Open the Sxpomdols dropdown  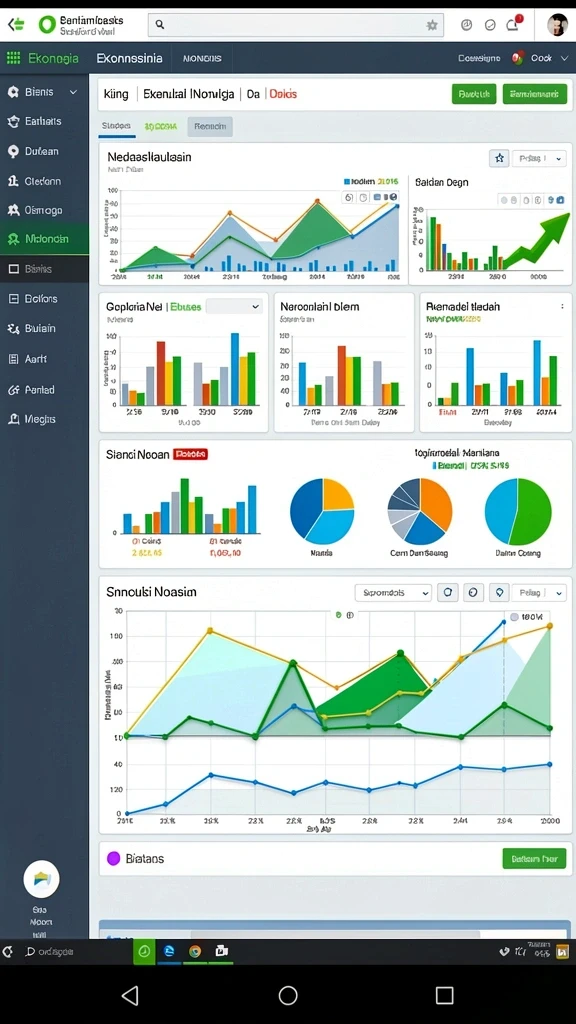(x=394, y=592)
